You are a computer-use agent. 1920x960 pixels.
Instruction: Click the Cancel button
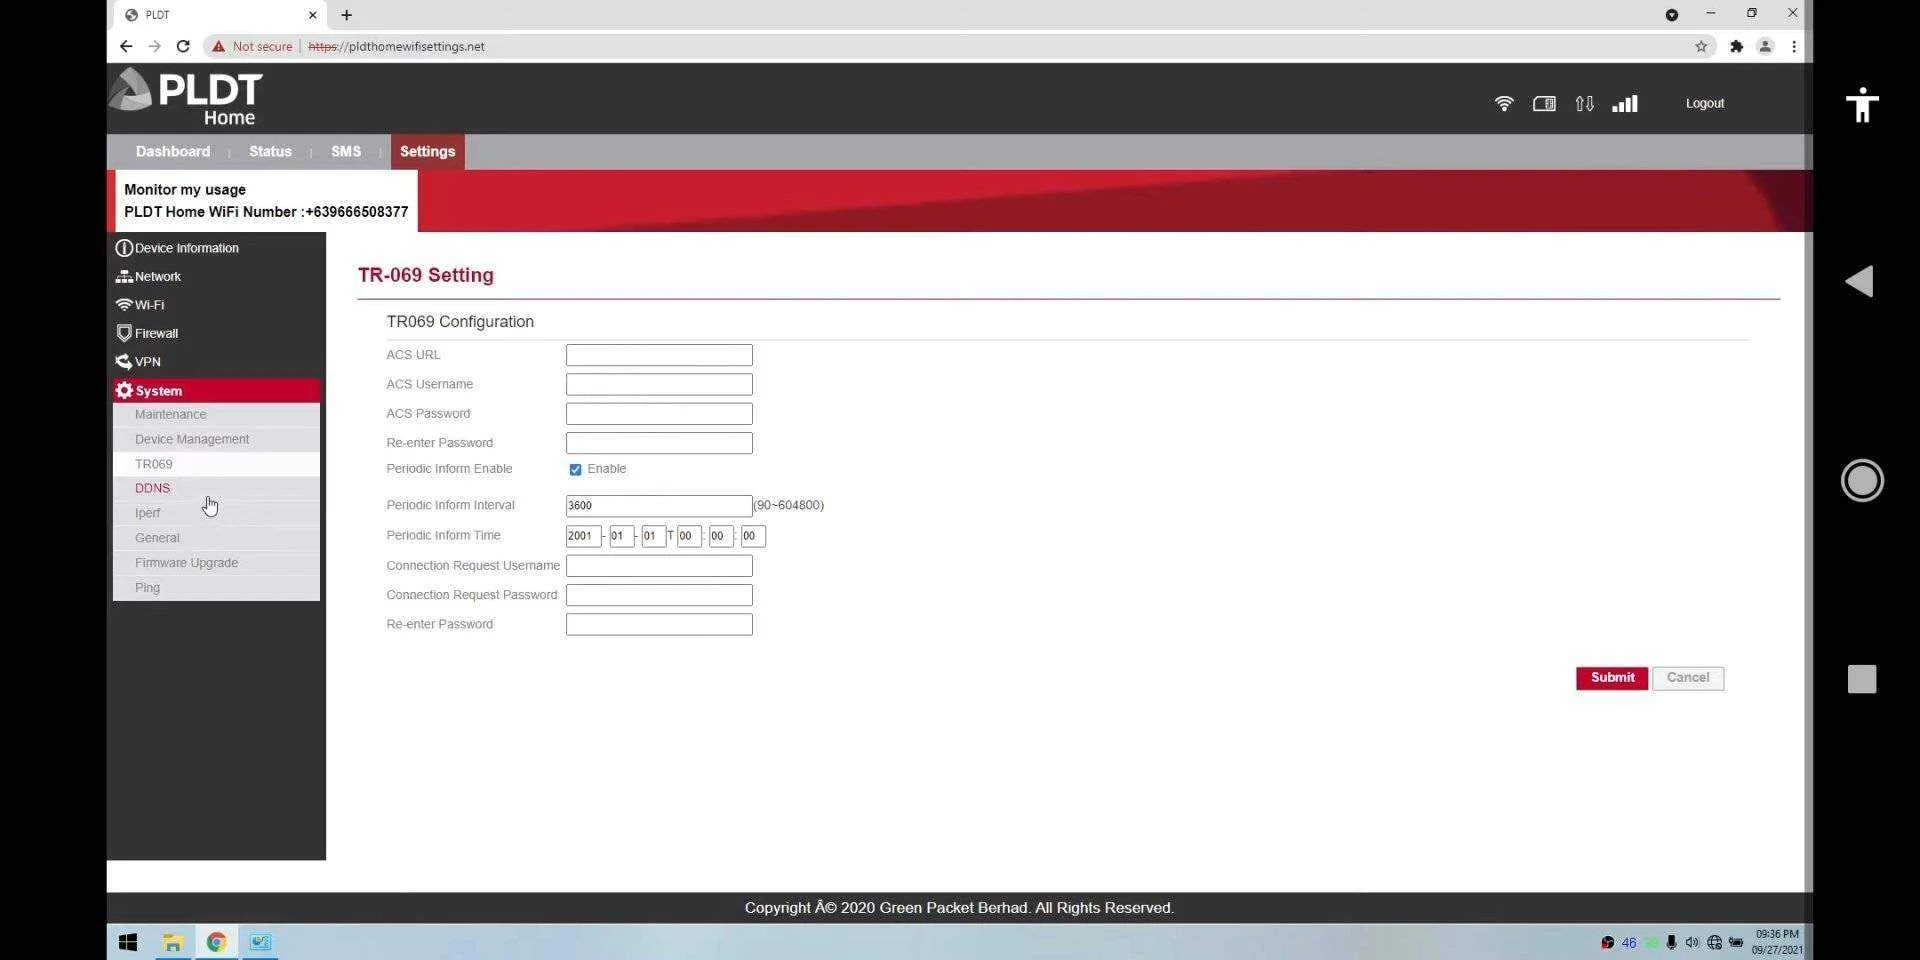pyautogui.click(x=1688, y=678)
